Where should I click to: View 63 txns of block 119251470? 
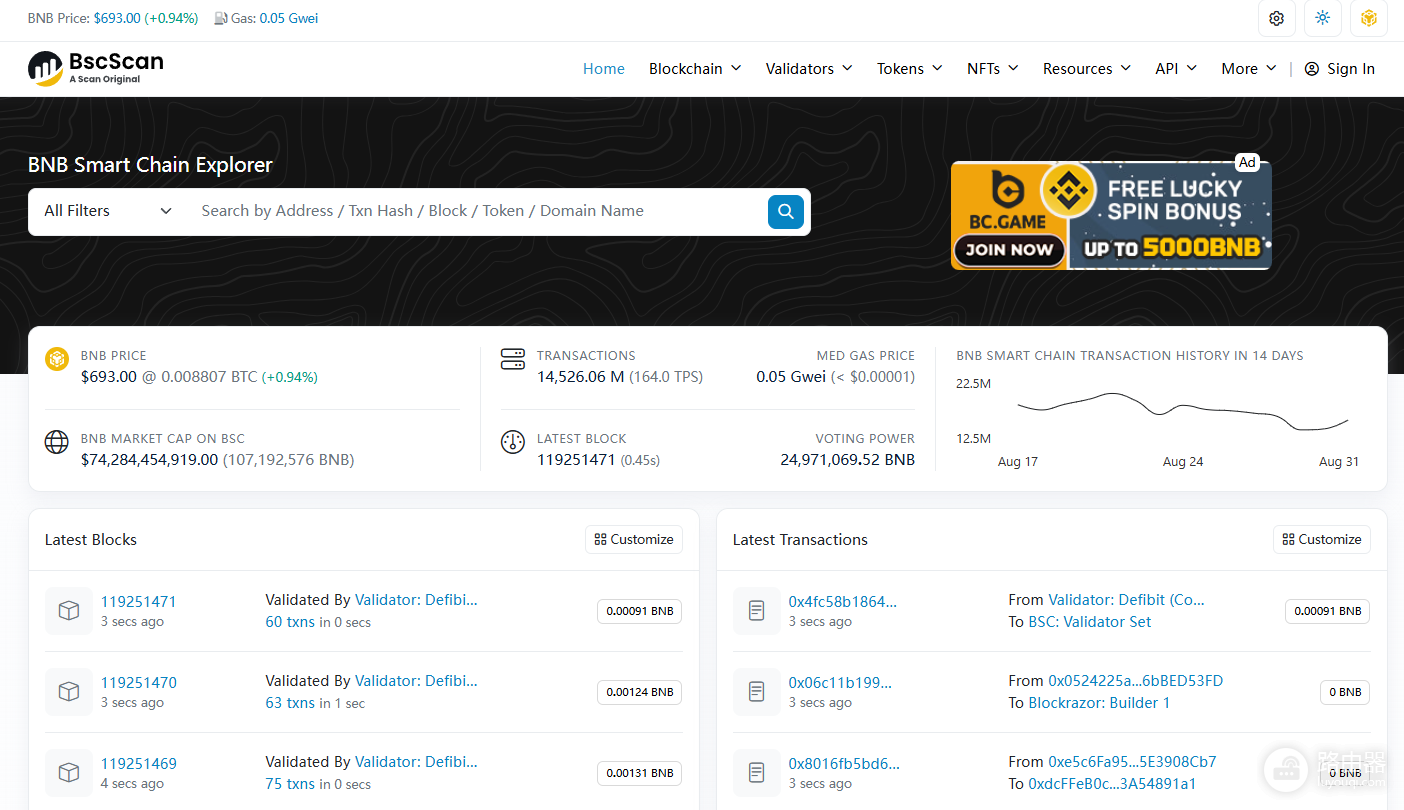pos(290,703)
